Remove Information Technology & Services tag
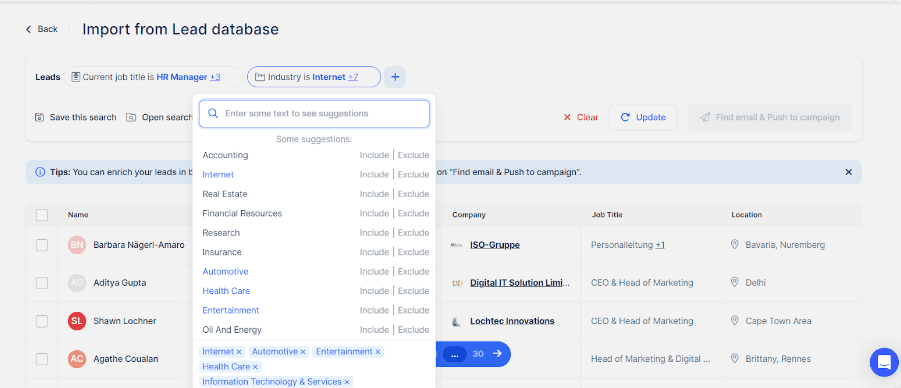 tap(346, 382)
